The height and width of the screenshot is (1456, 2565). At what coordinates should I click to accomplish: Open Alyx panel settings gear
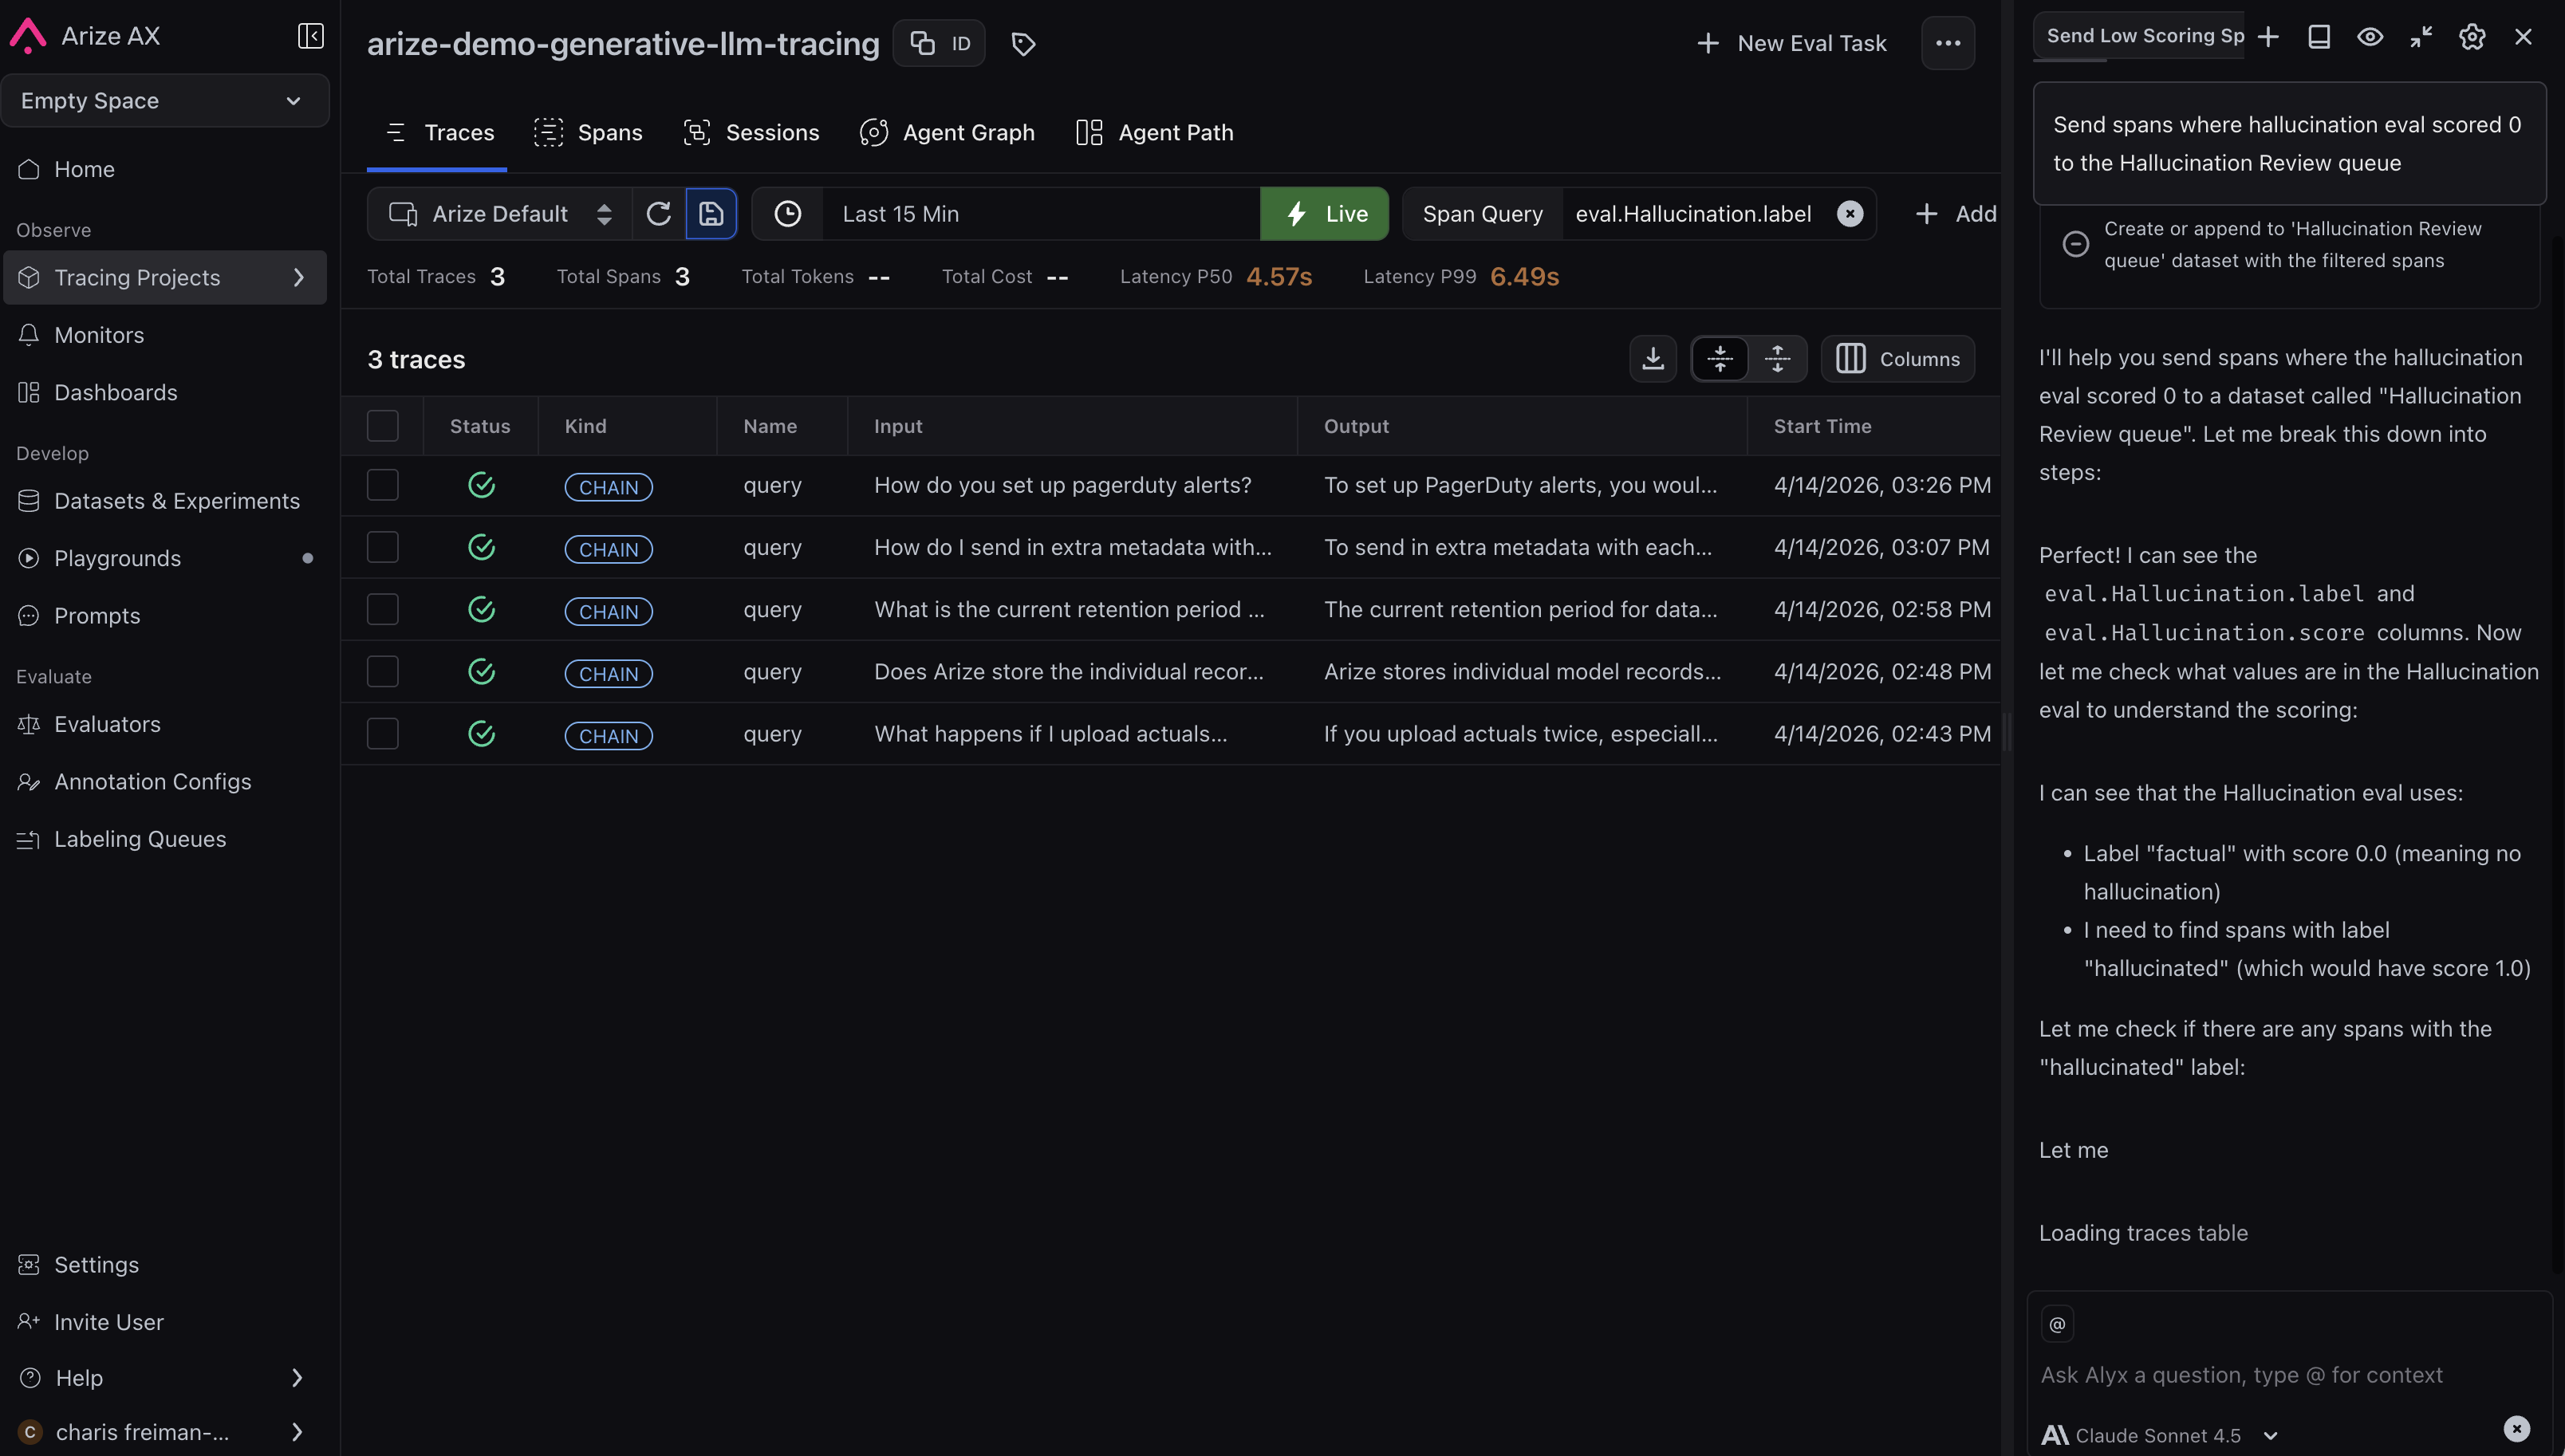2472,37
